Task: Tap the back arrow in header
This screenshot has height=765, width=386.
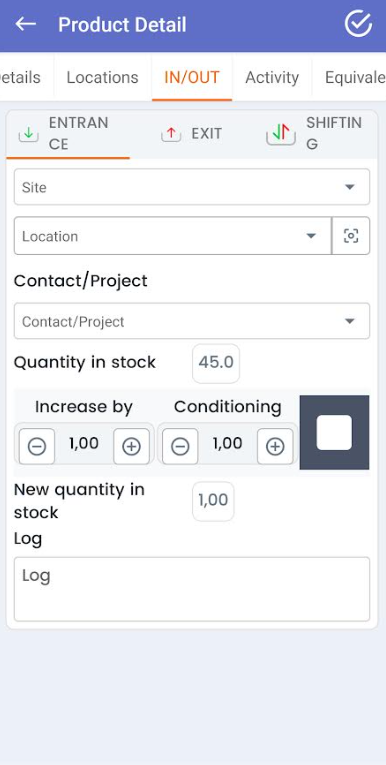Action: [x=25, y=24]
